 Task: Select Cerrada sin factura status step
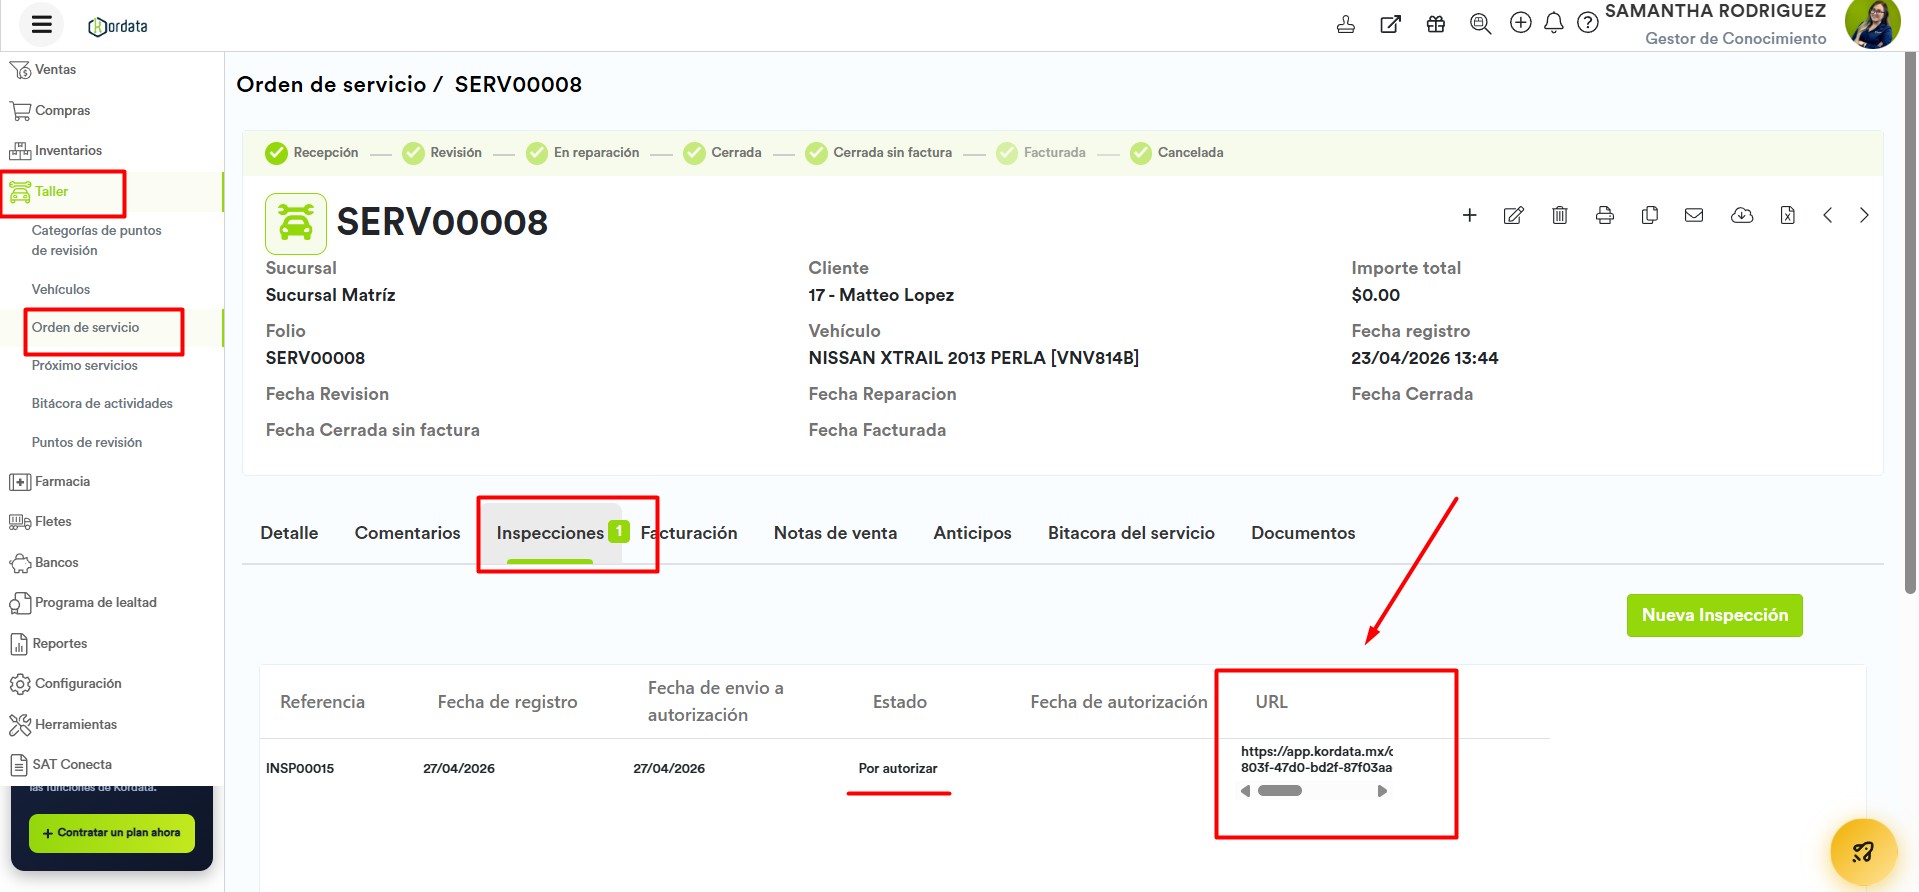click(x=879, y=153)
